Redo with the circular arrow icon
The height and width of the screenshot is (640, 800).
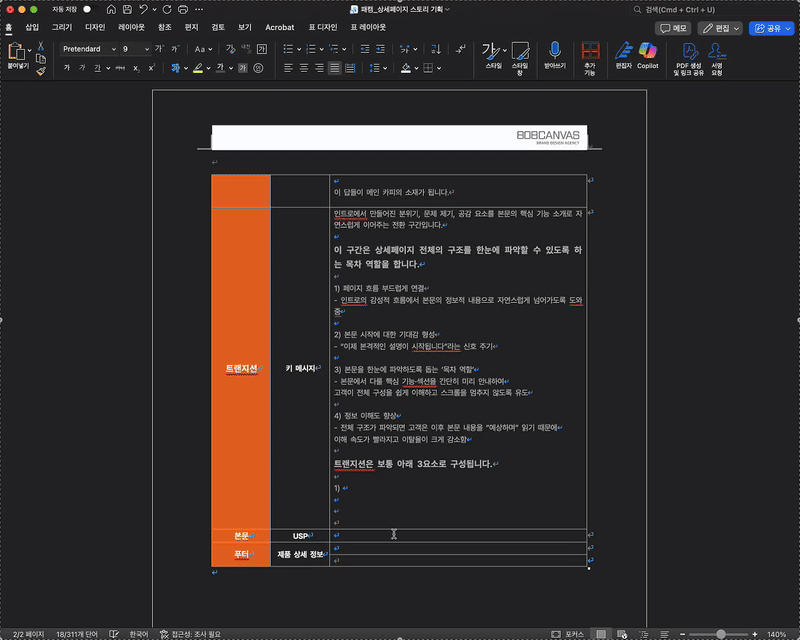click(167, 10)
